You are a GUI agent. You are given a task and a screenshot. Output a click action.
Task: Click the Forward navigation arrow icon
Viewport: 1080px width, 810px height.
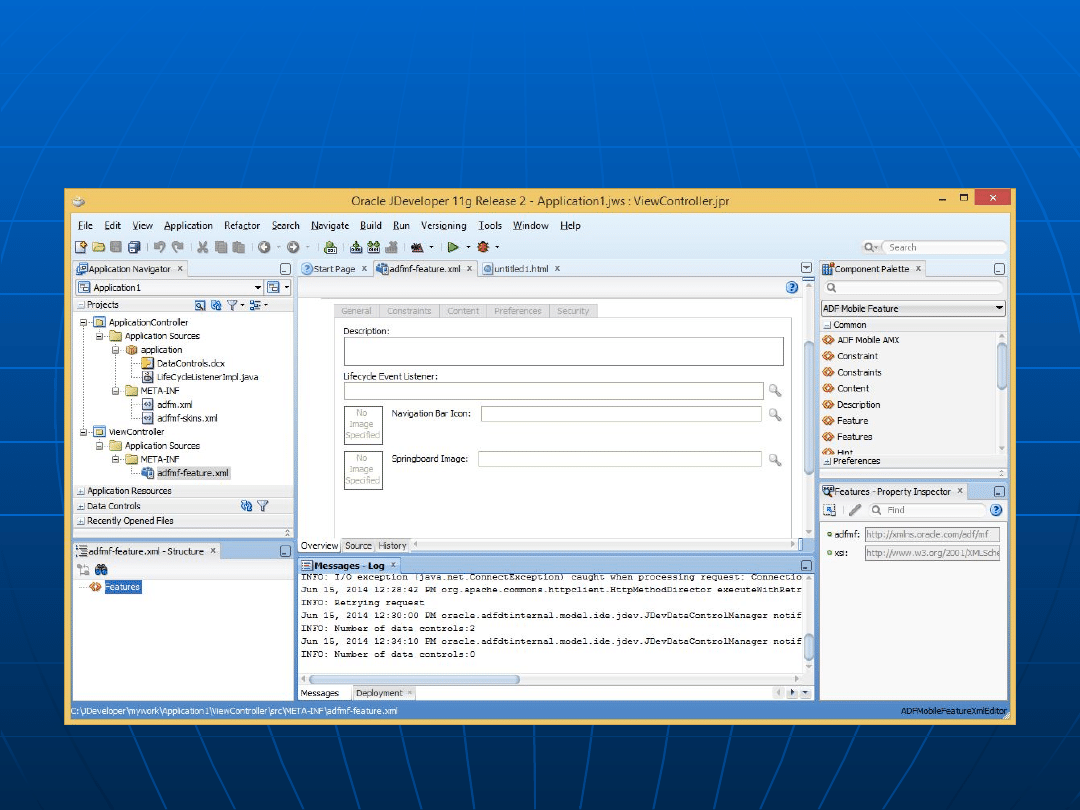tap(293, 247)
